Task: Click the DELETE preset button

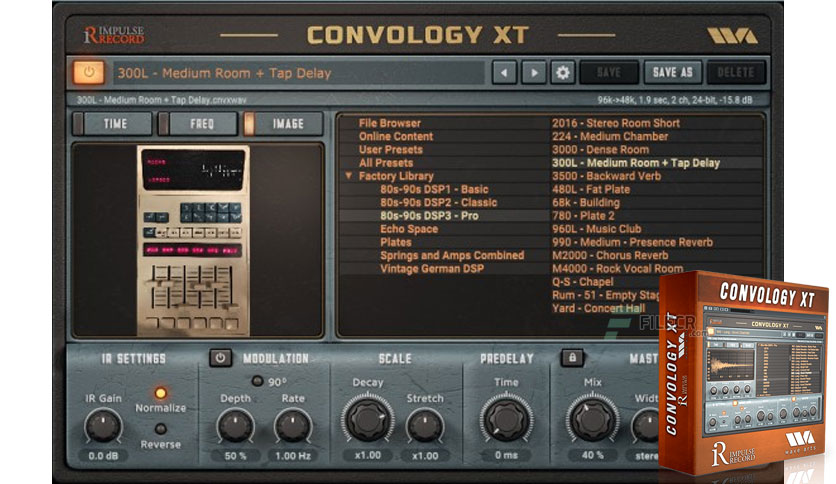Action: (736, 72)
